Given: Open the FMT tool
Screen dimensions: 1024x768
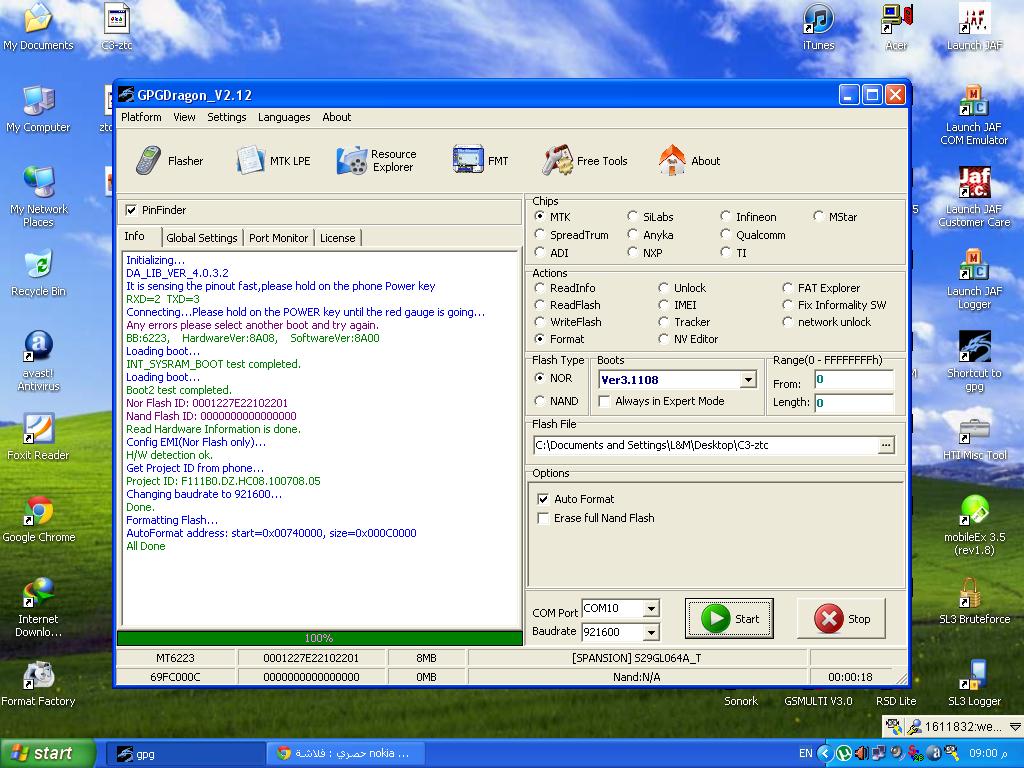Looking at the screenshot, I should point(480,161).
